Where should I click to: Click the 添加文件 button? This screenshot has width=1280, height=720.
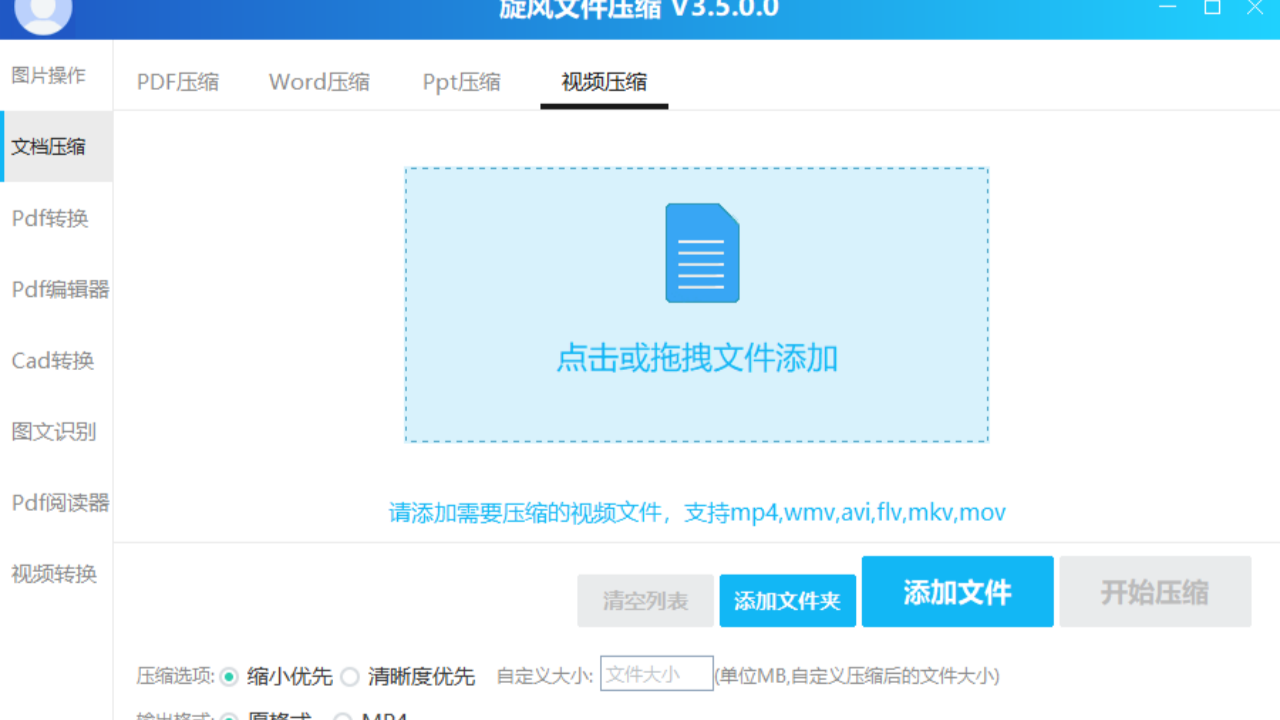[957, 591]
